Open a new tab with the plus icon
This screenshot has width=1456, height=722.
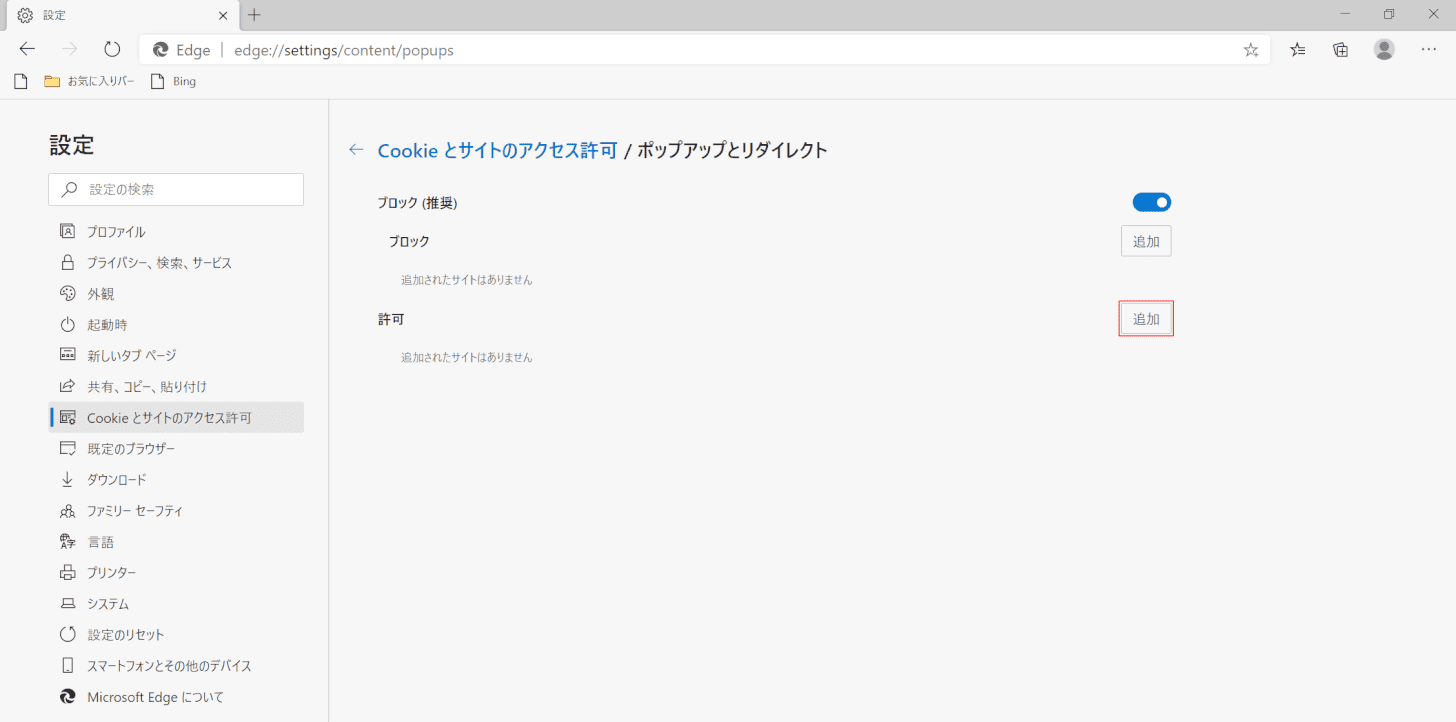[254, 15]
